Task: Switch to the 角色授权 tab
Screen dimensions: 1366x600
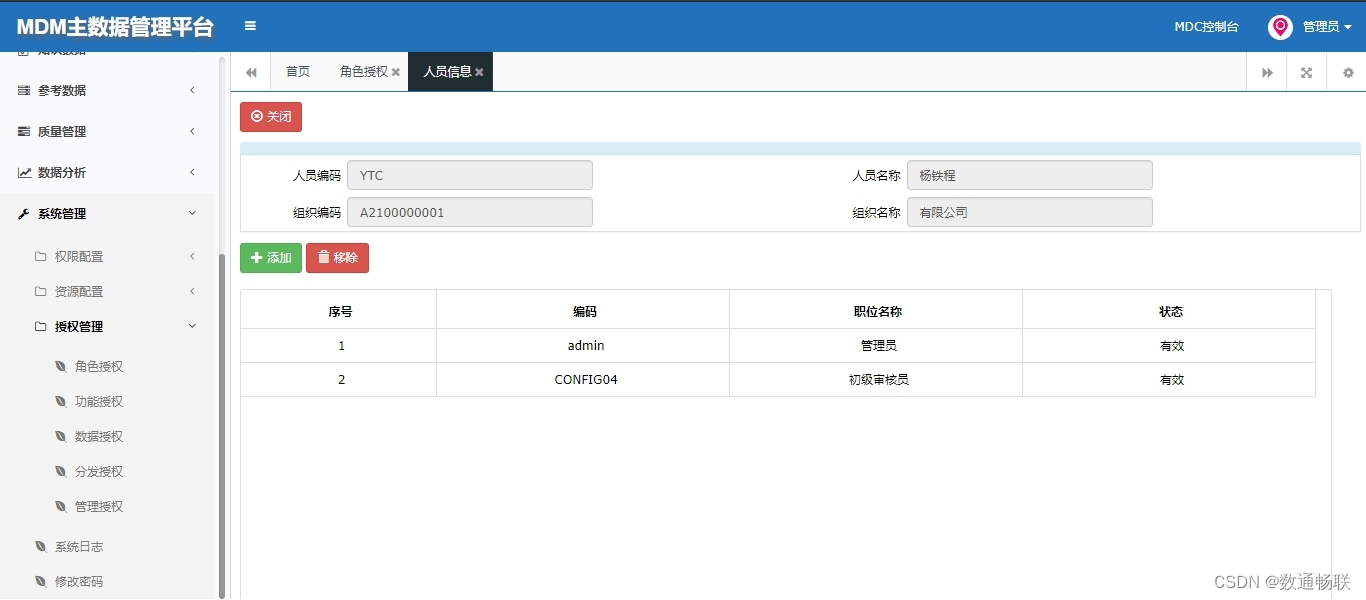Action: click(x=364, y=72)
